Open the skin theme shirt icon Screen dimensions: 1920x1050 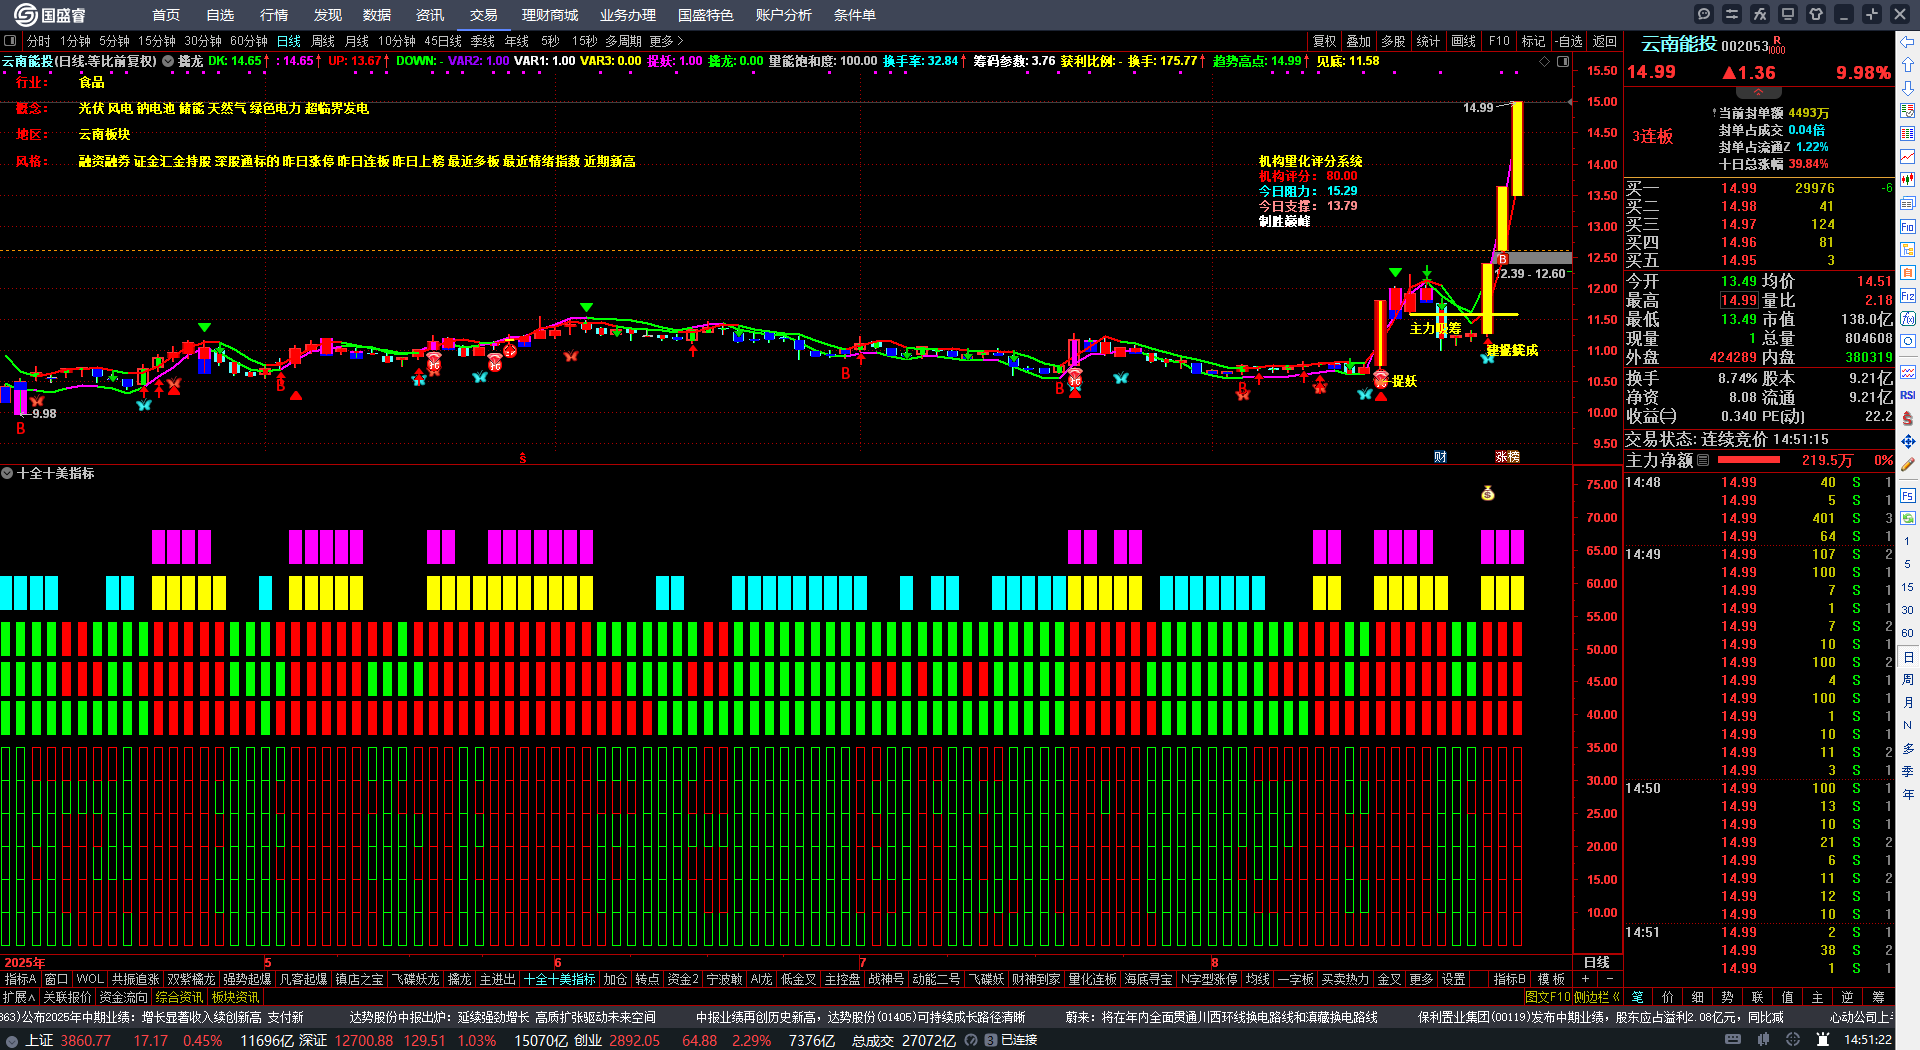(1816, 14)
